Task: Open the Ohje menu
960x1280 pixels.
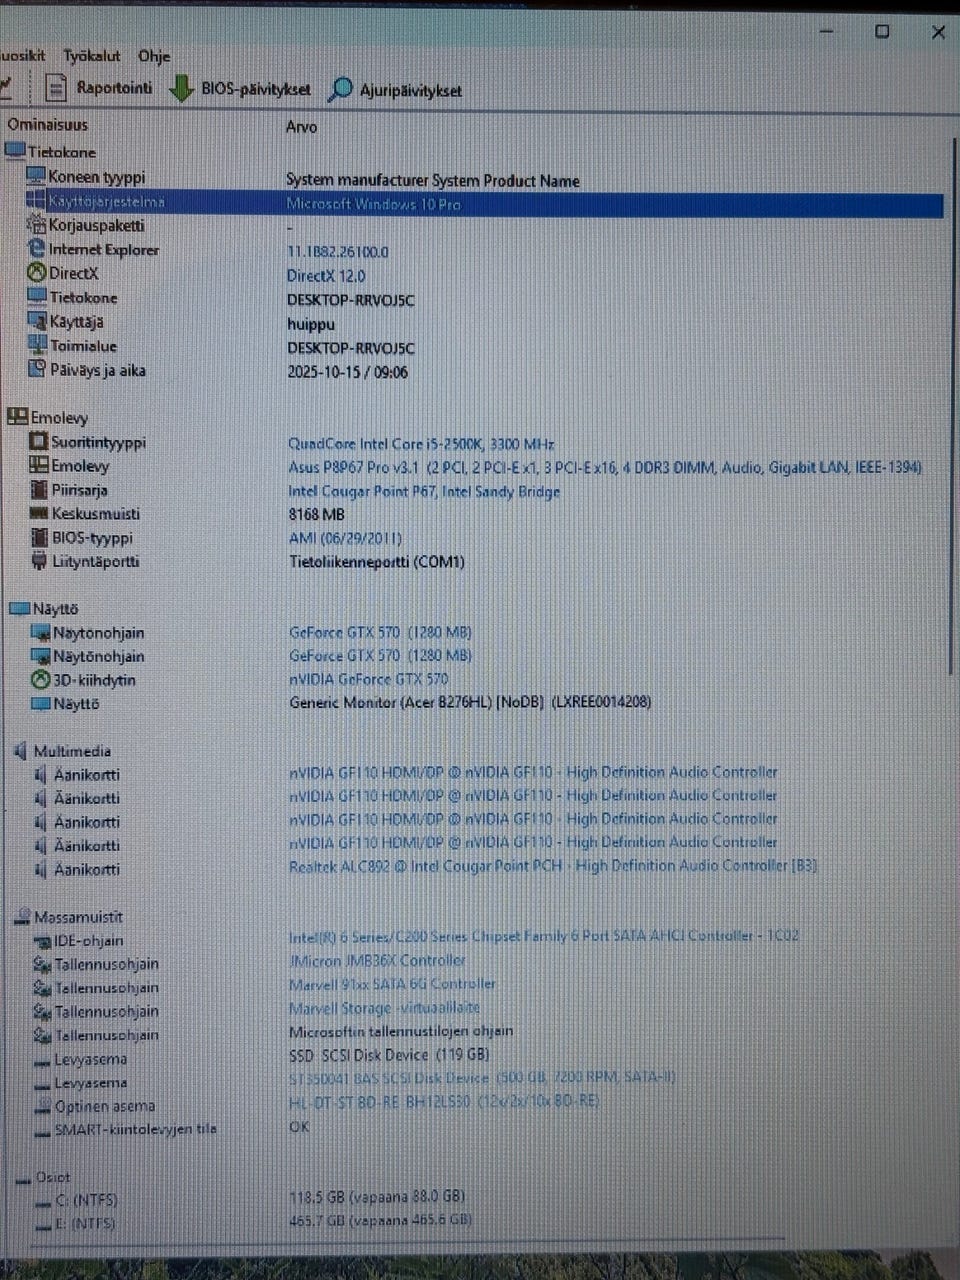Action: pyautogui.click(x=154, y=56)
